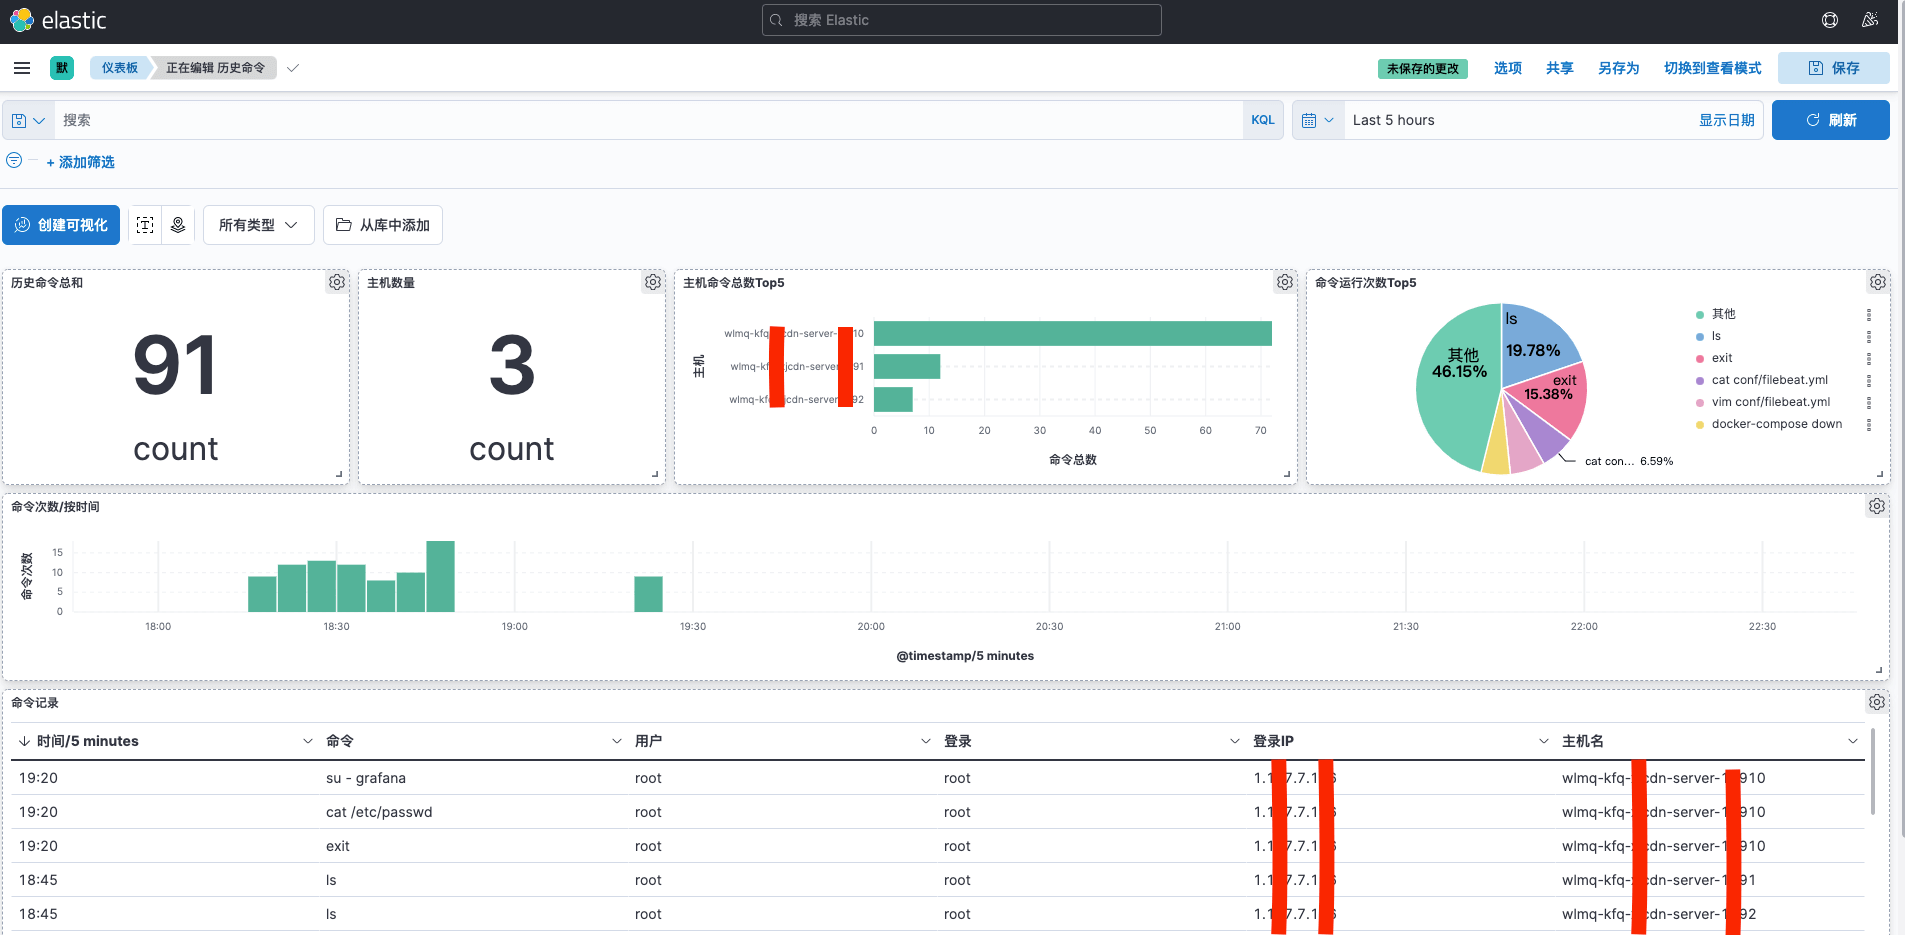
Task: Click the 创建可视化 button
Action: point(61,225)
